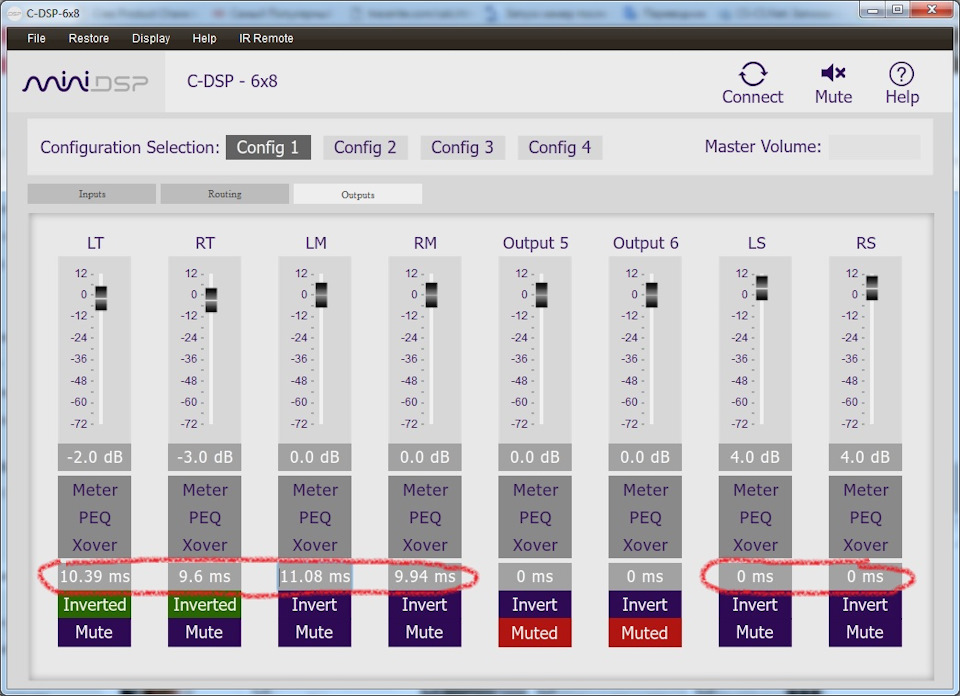Open the Help menu in menu bar

[x=204, y=38]
